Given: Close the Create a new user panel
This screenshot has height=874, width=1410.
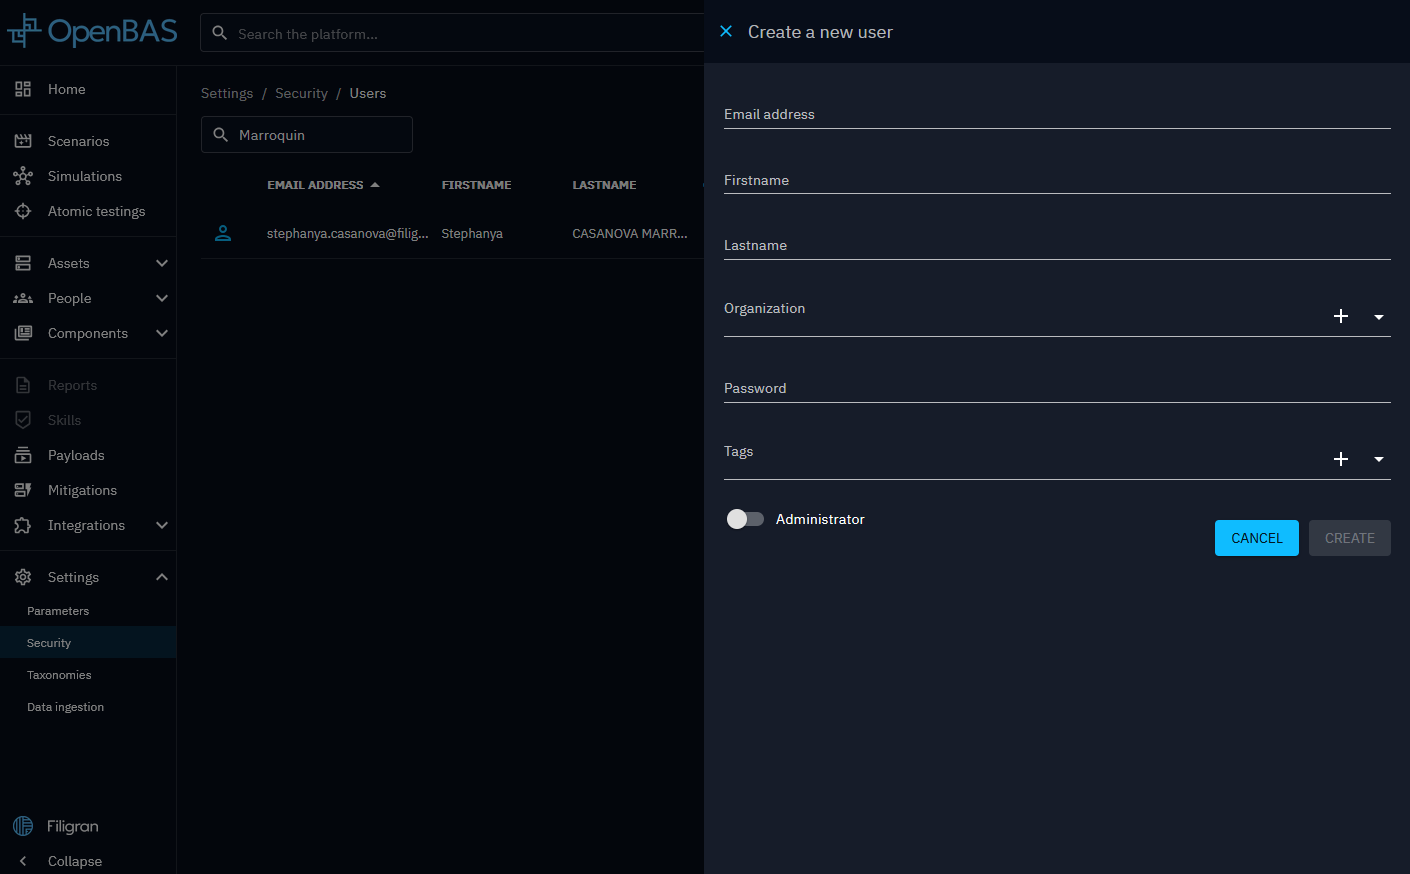Looking at the screenshot, I should tap(726, 32).
